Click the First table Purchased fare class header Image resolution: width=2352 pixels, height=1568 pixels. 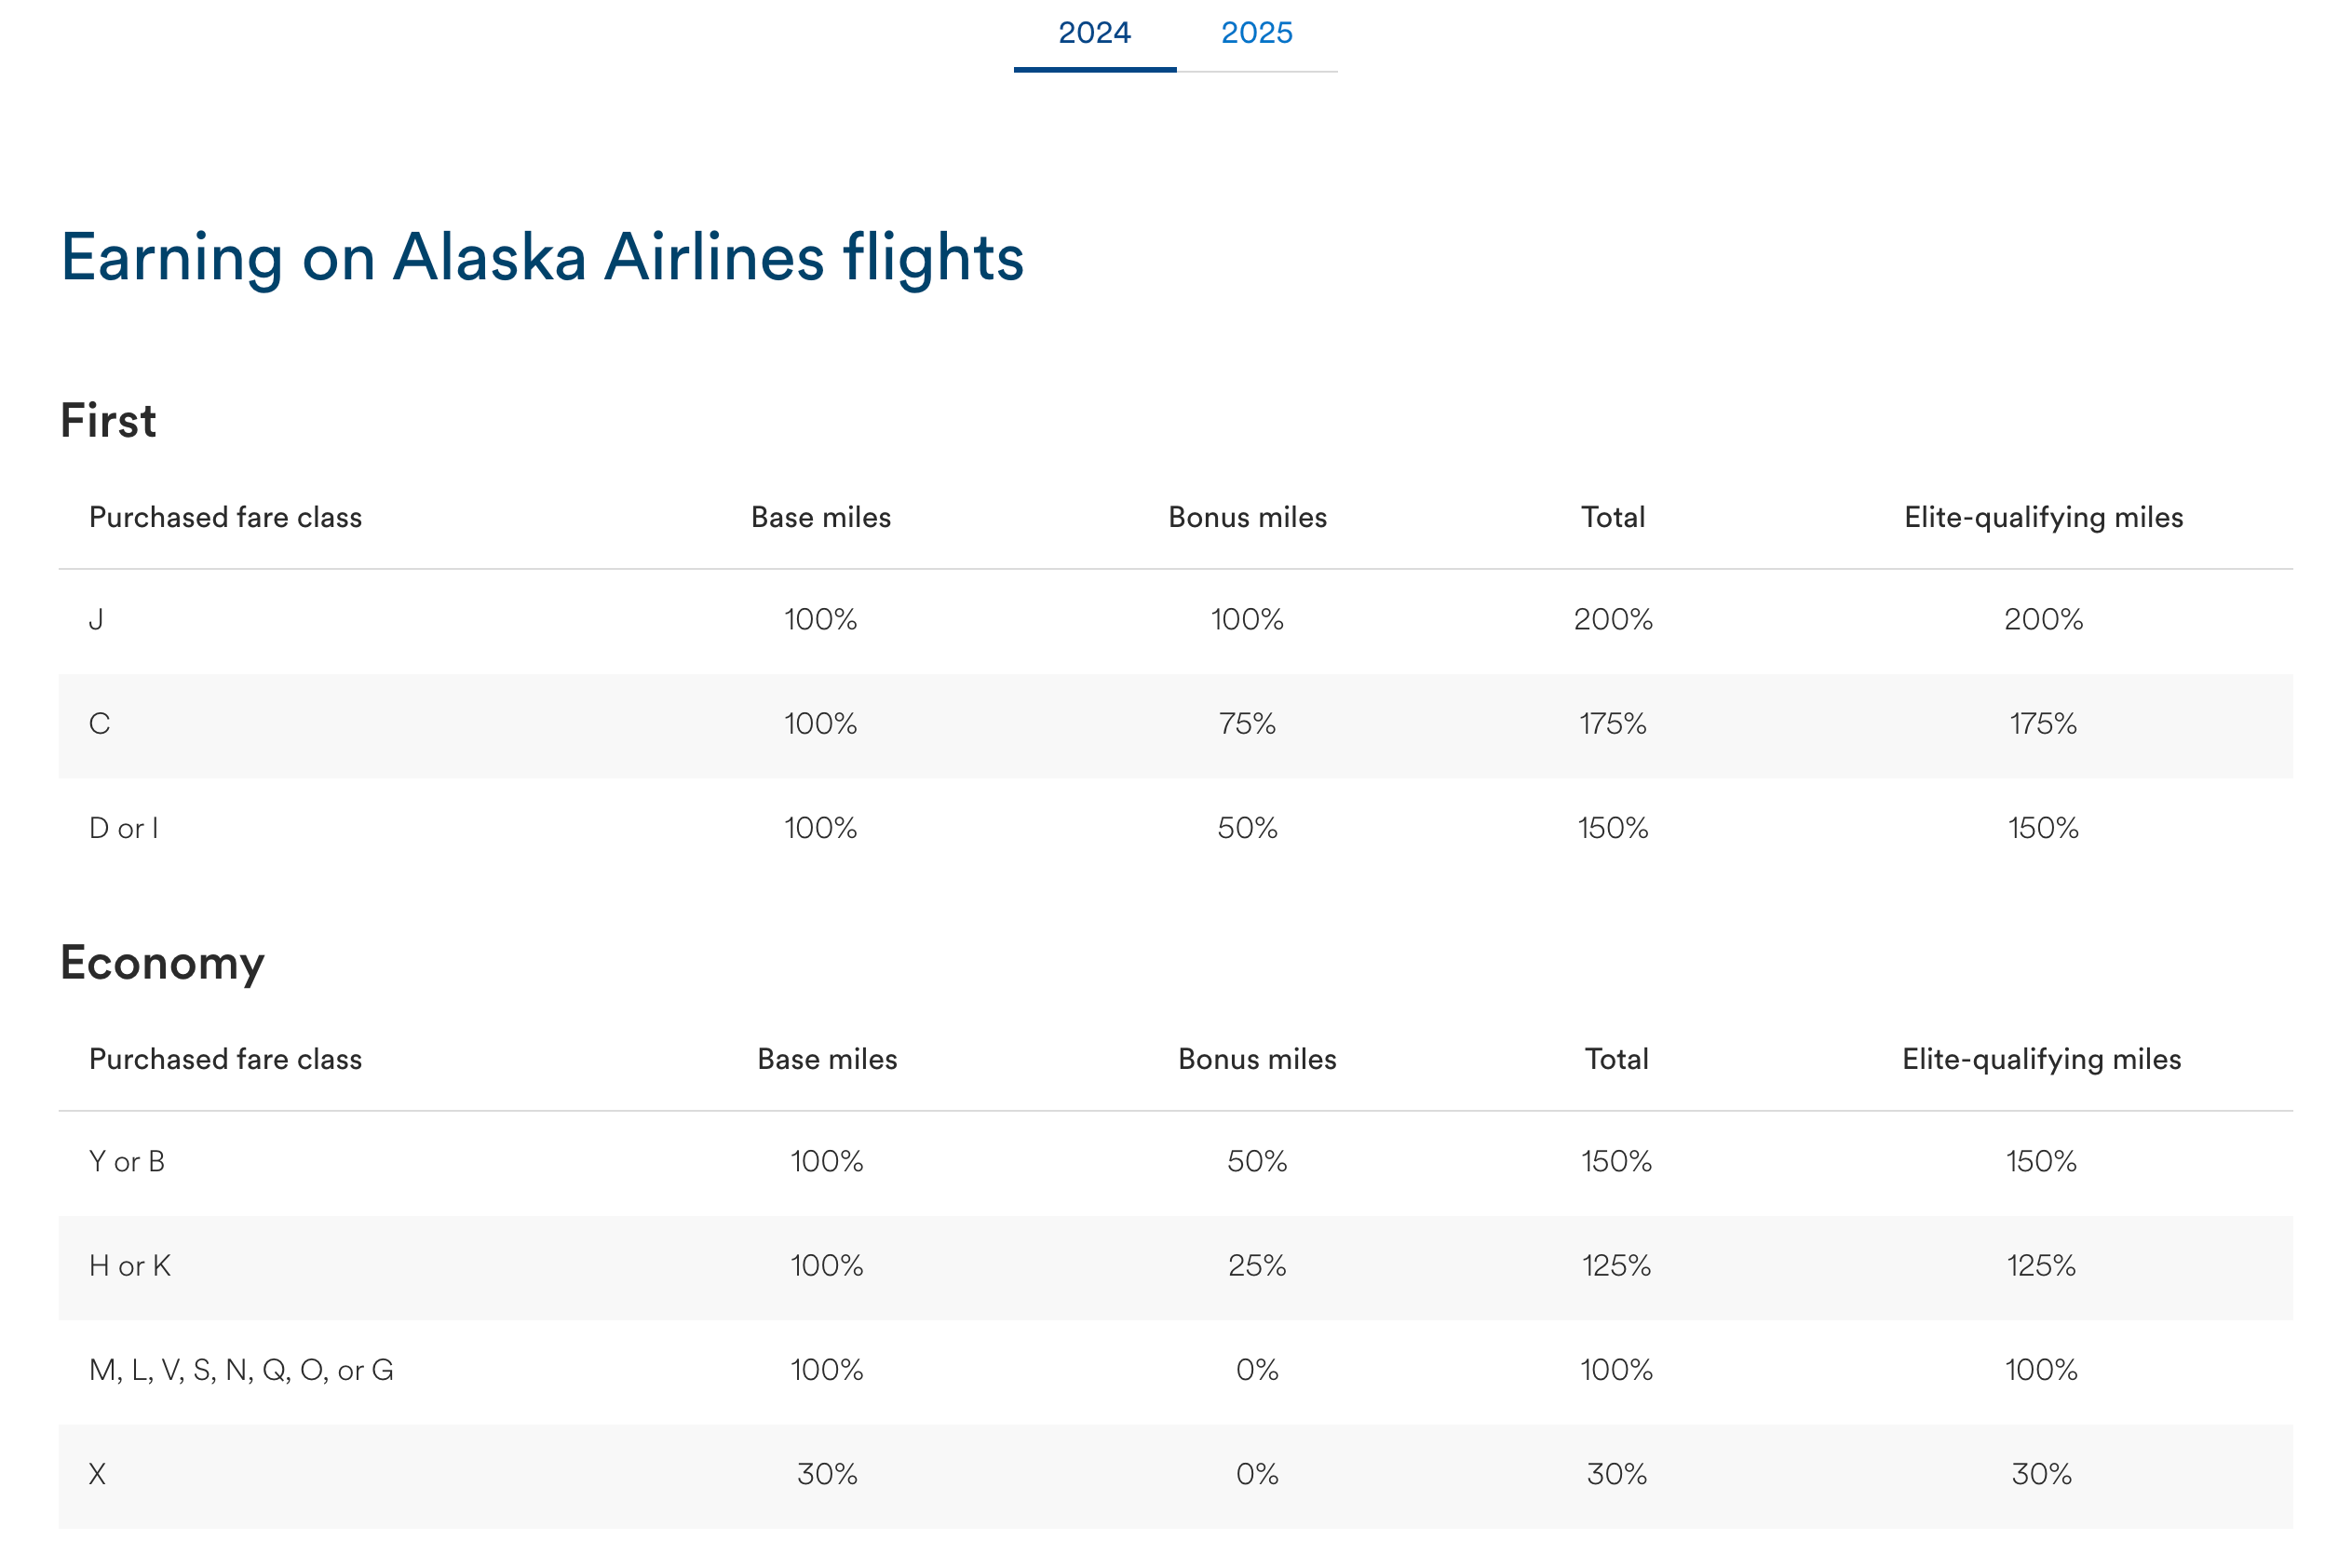(x=225, y=517)
